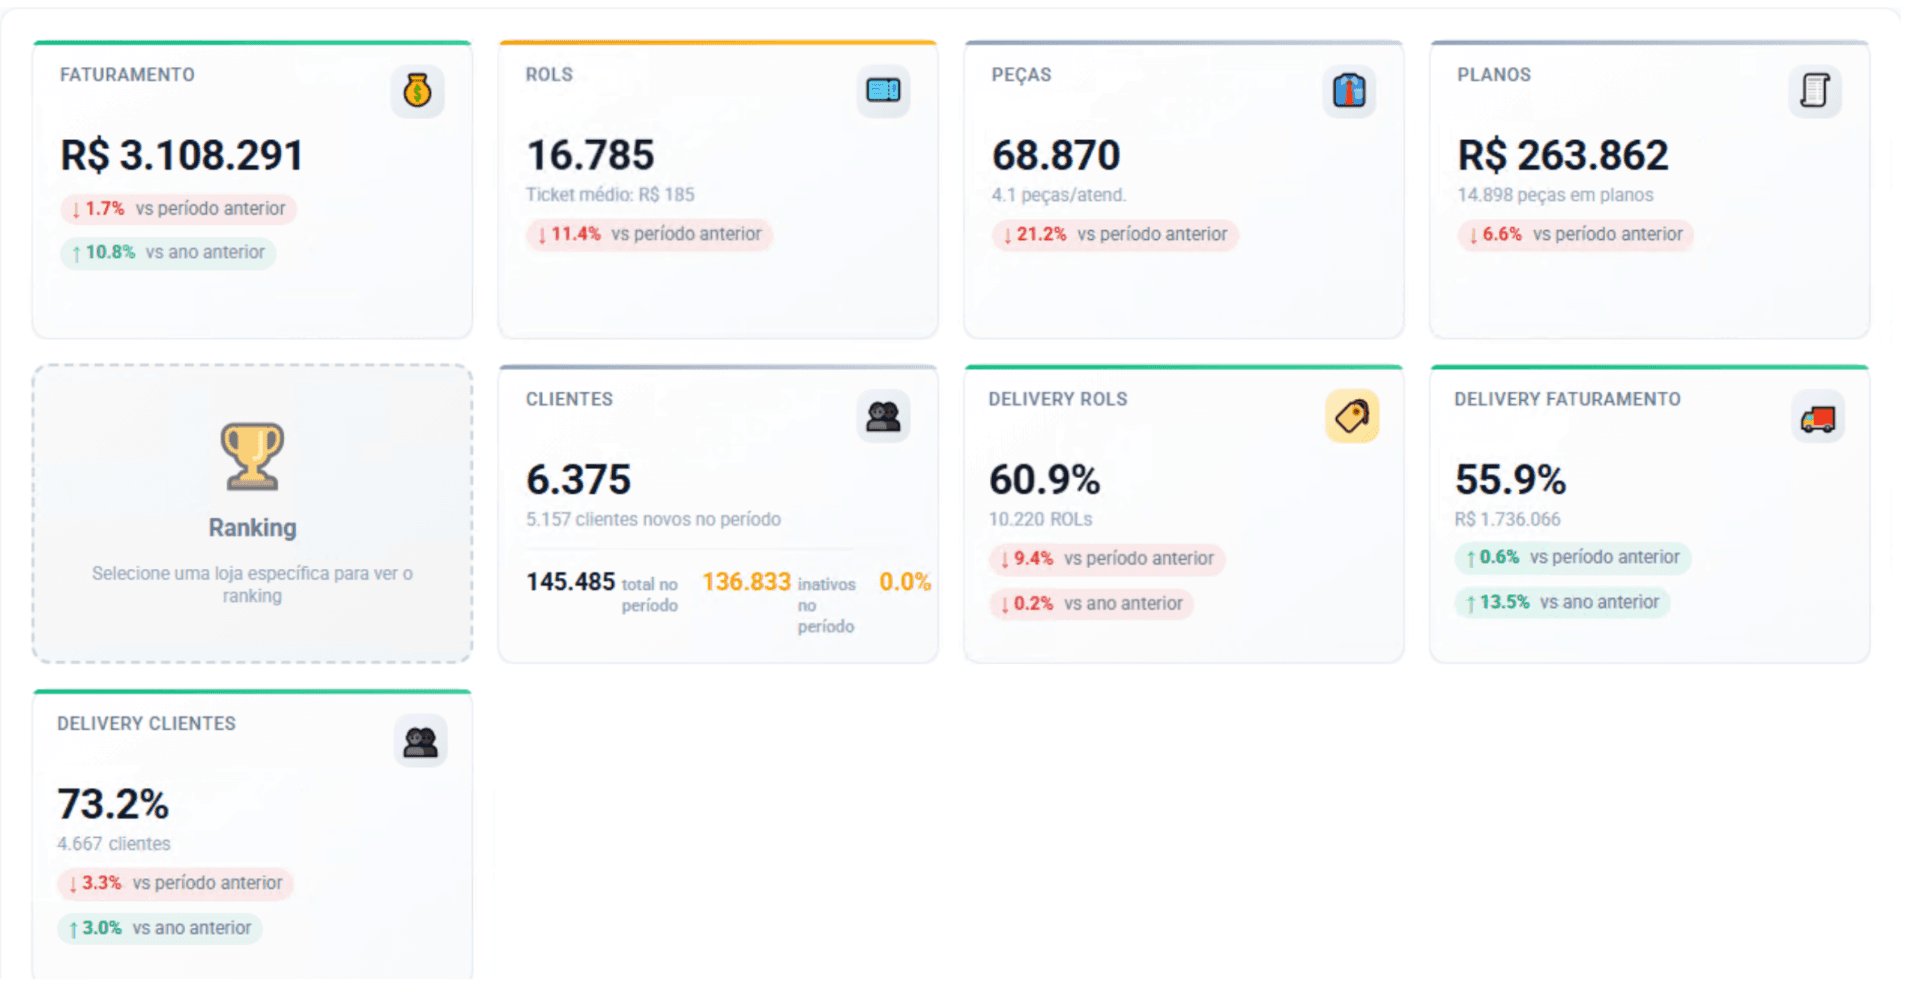Click the people icon in Delivery Clientes card
1920x993 pixels.
point(420,741)
